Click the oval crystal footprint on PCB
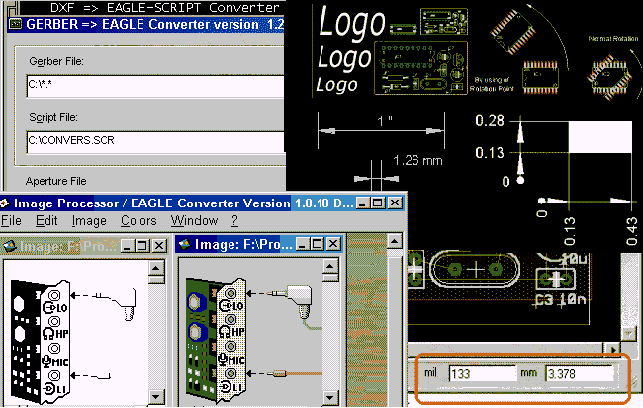The height and width of the screenshot is (408, 643). 475,269
